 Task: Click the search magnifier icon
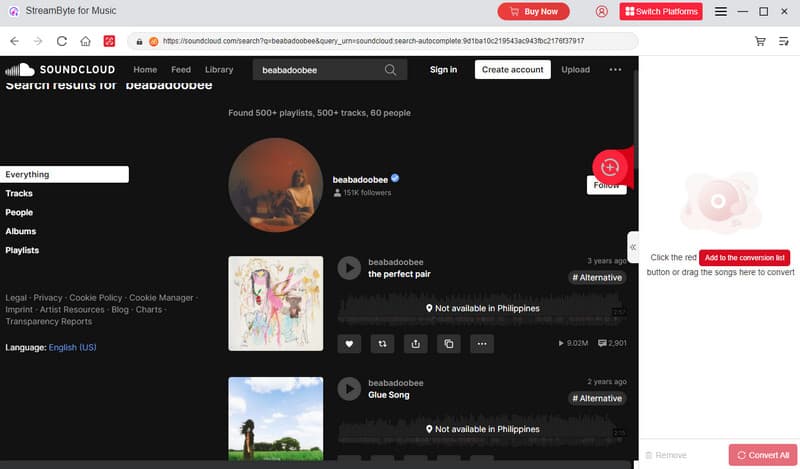click(x=390, y=70)
